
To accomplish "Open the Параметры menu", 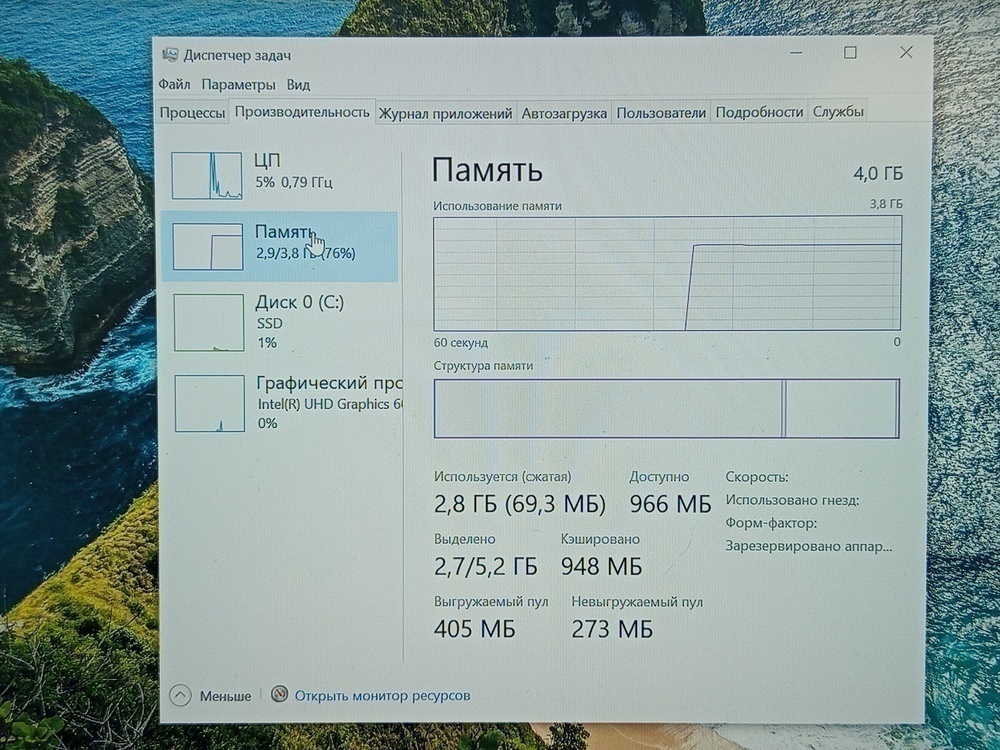I will (x=240, y=85).
